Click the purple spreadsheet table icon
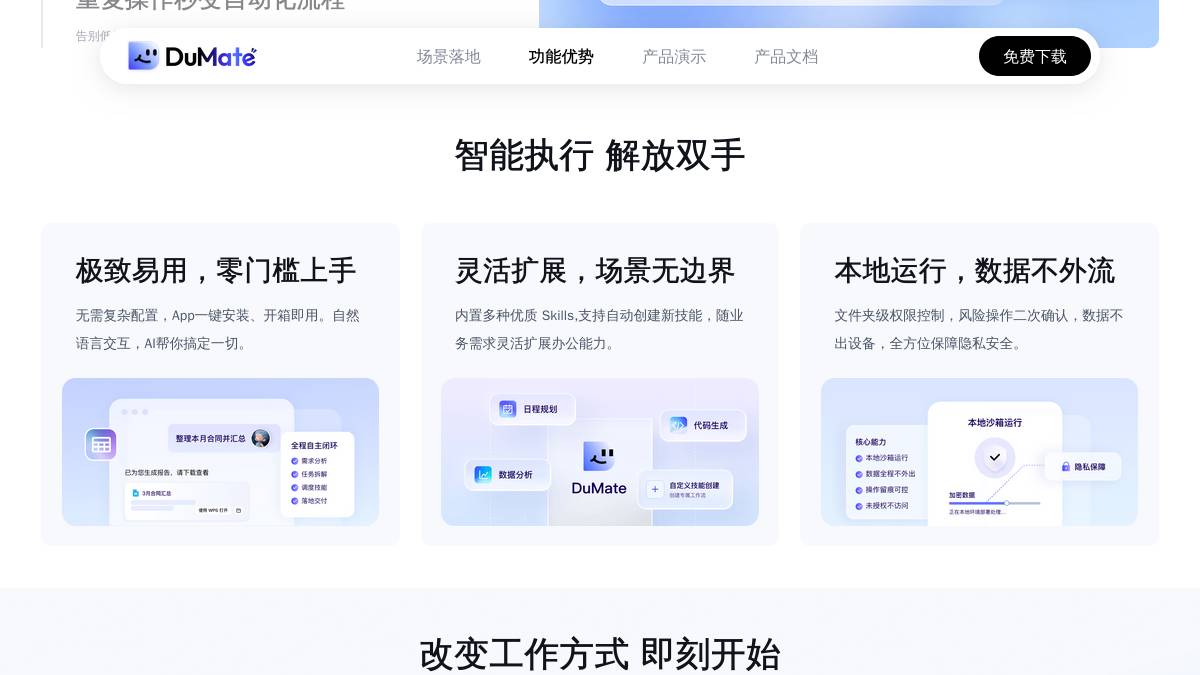The image size is (1200, 675). tap(101, 444)
